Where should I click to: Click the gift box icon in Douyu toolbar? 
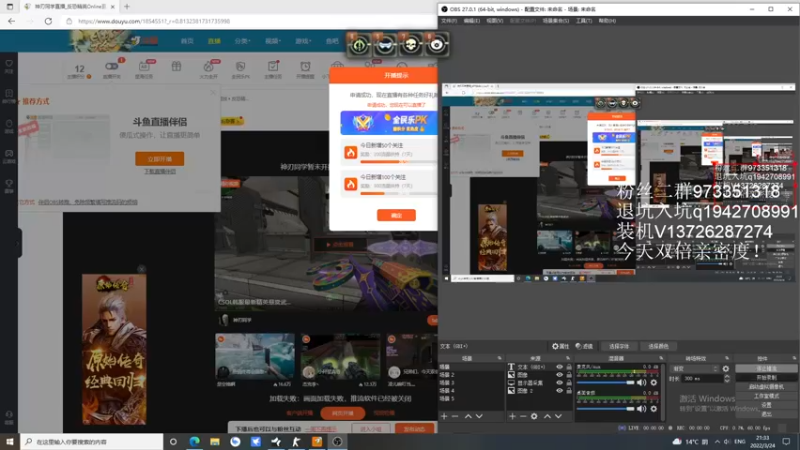[176, 66]
